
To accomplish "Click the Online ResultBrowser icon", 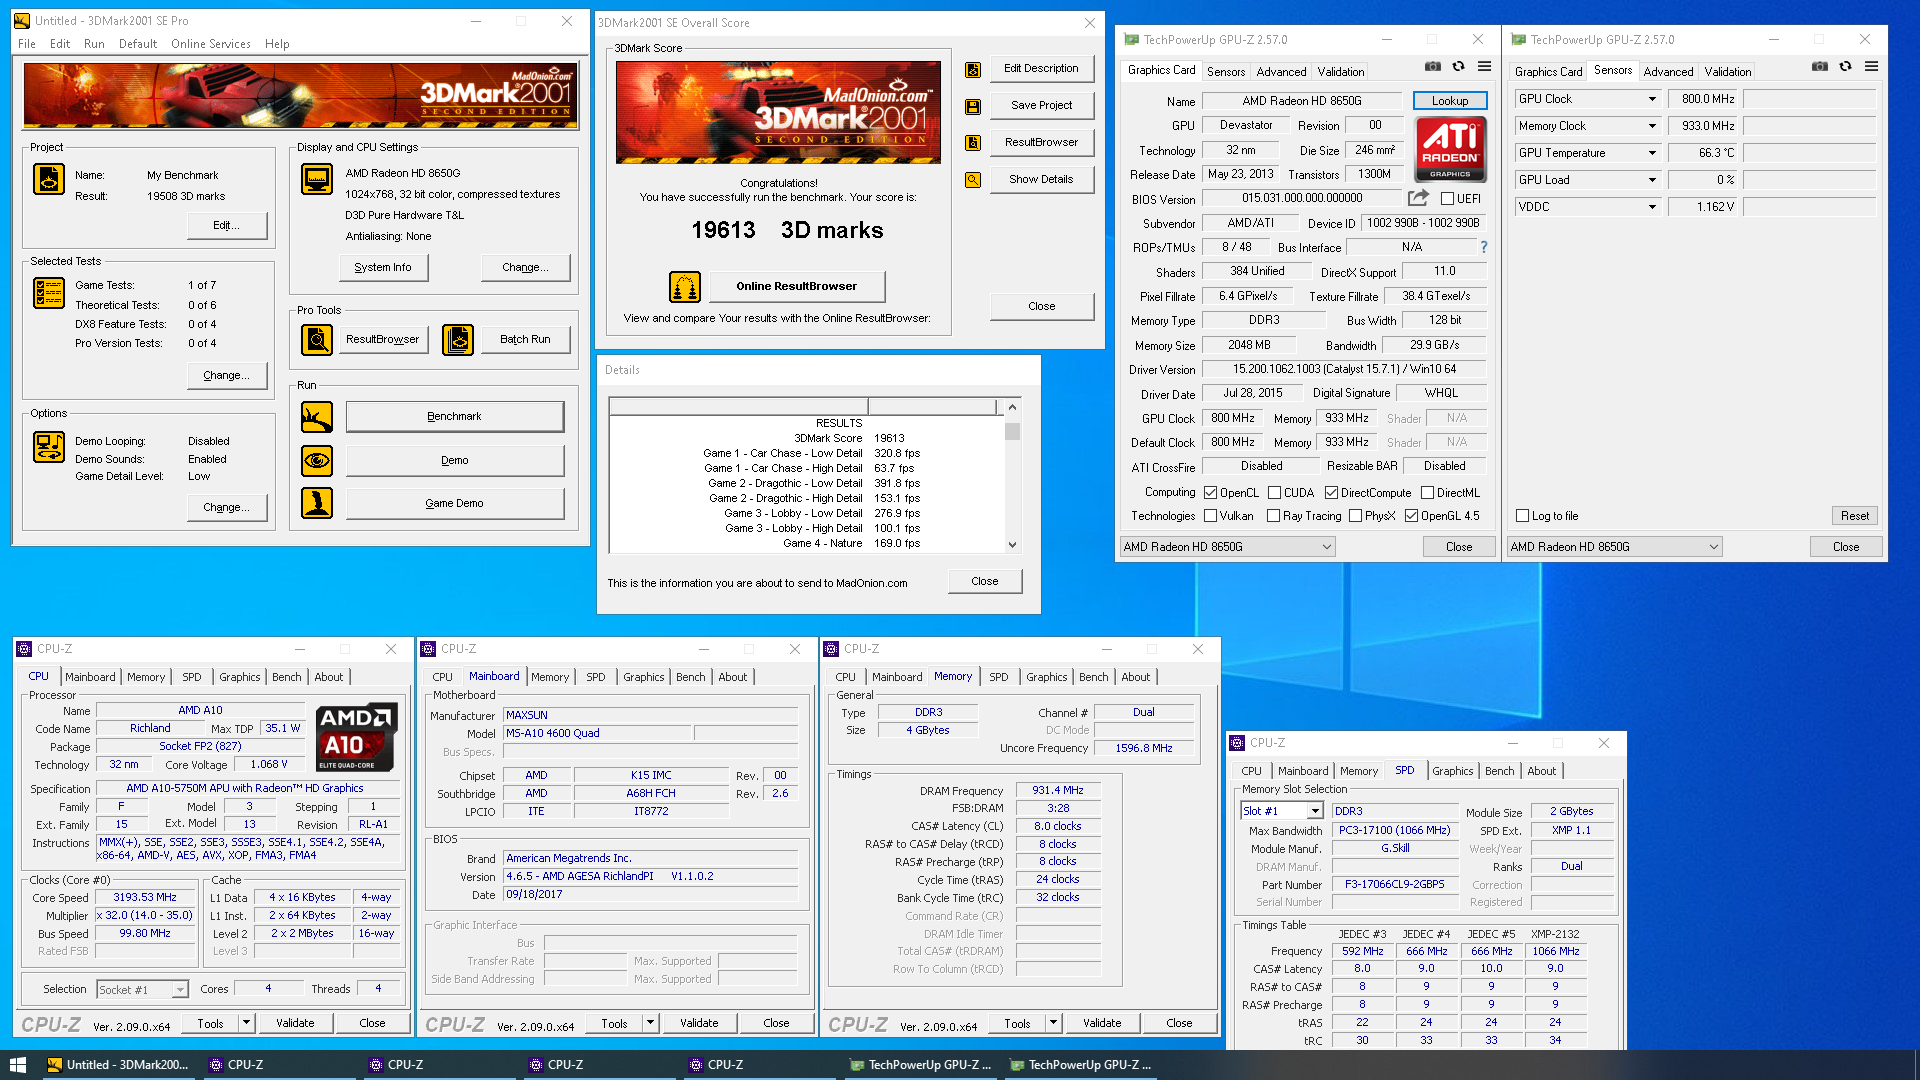I will [685, 287].
